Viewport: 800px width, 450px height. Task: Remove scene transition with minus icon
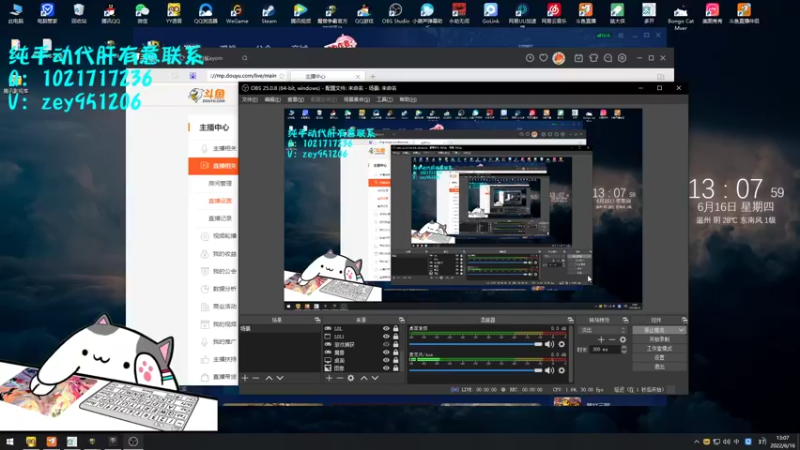(612, 340)
